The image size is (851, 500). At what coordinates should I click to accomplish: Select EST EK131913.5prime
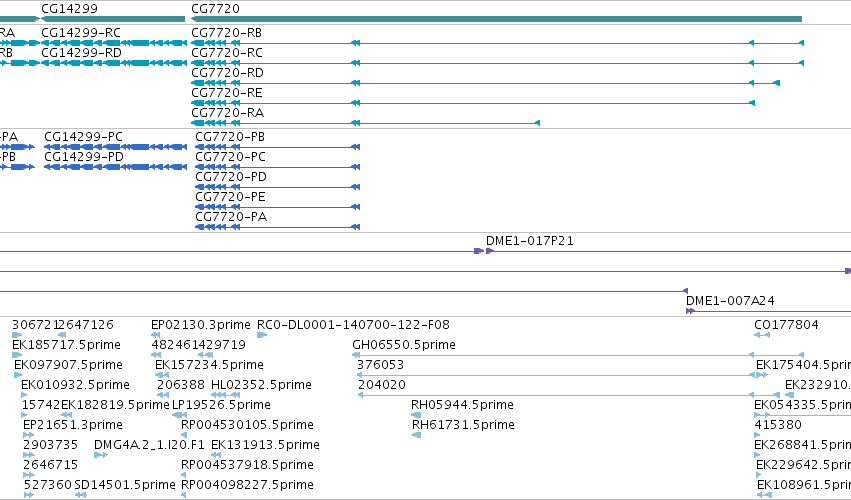pyautogui.click(x=265, y=446)
